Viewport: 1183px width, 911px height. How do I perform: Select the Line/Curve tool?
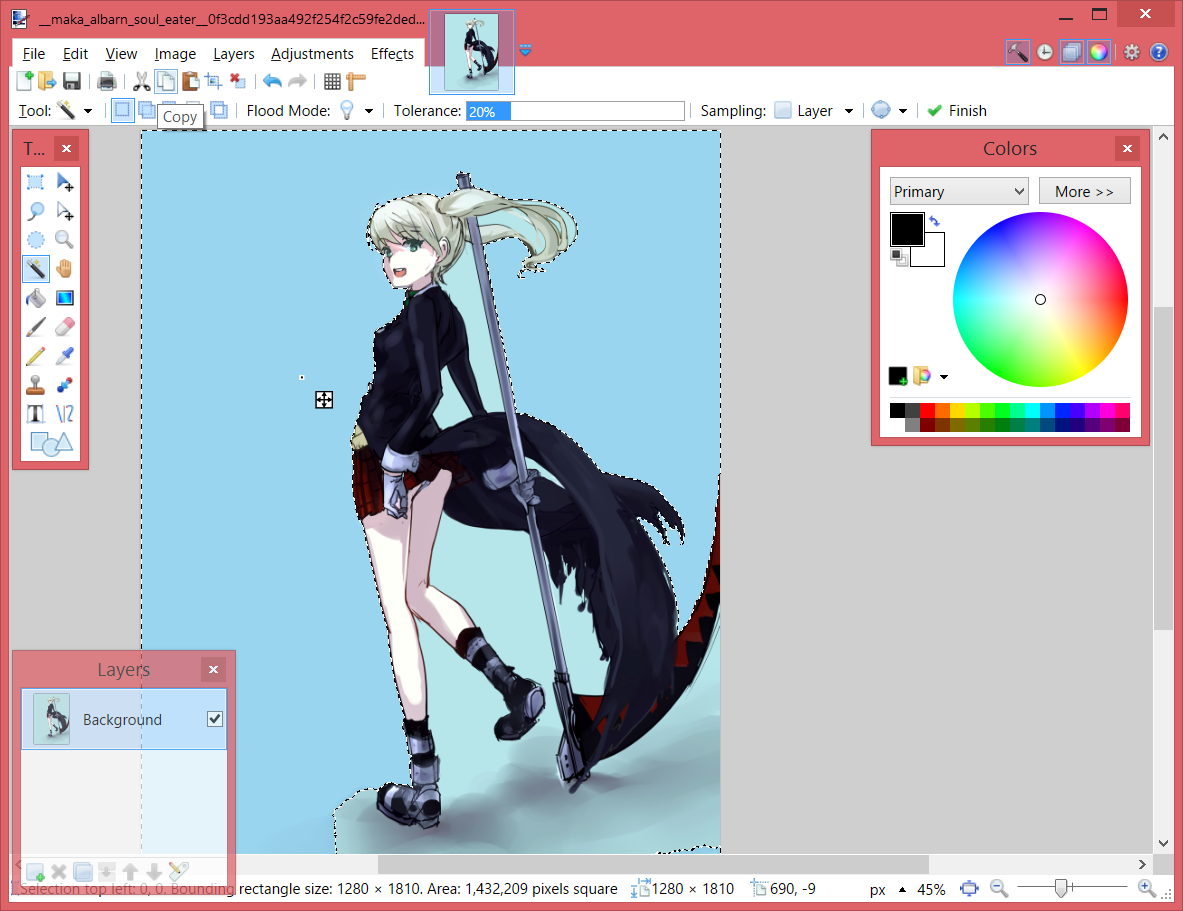pyautogui.click(x=65, y=414)
